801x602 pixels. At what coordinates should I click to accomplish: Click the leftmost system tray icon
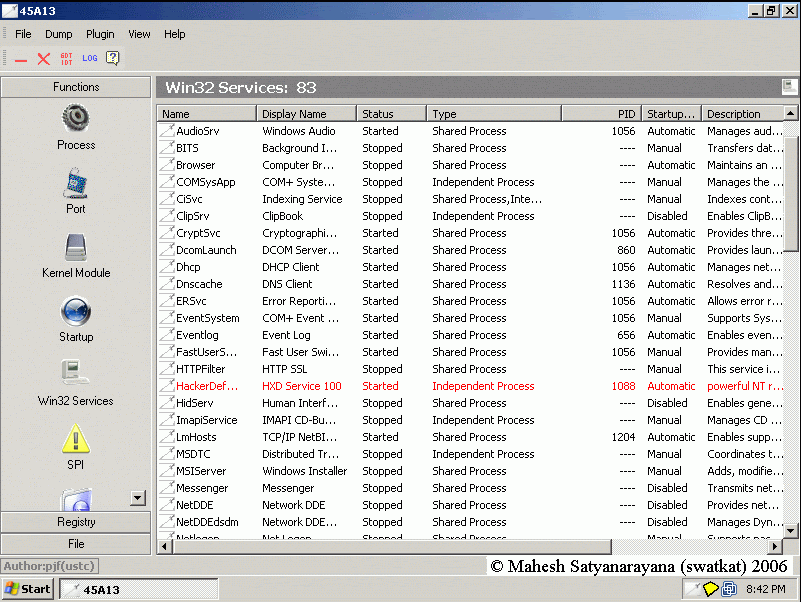point(692,589)
